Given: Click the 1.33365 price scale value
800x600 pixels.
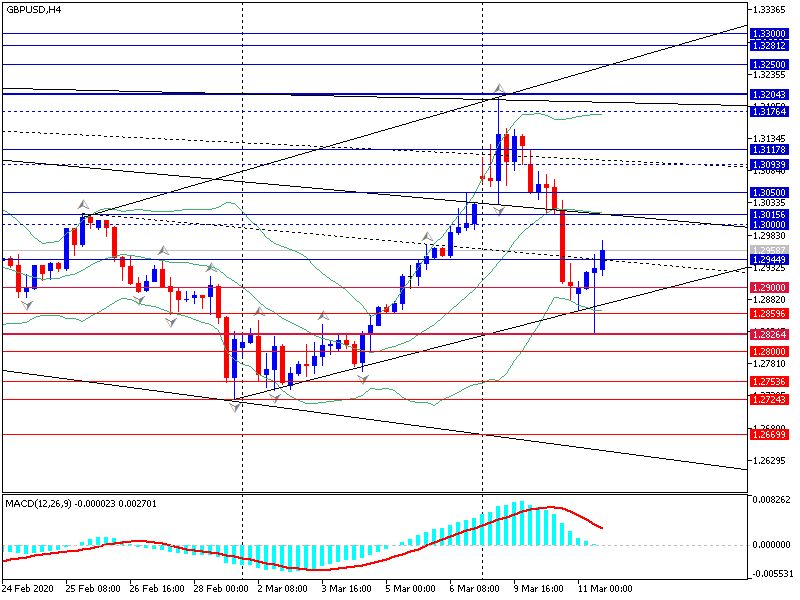Looking at the screenshot, I should coord(771,10).
